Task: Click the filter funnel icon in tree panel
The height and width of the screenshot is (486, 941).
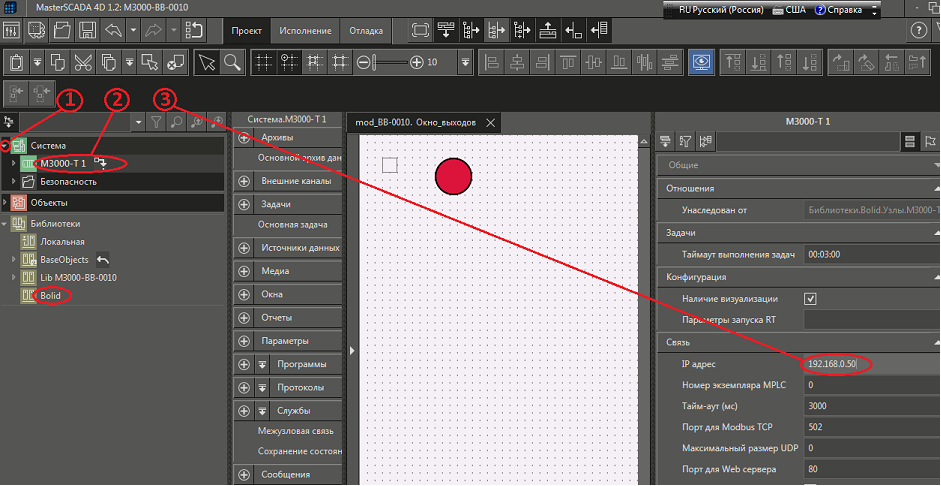Action: [156, 122]
